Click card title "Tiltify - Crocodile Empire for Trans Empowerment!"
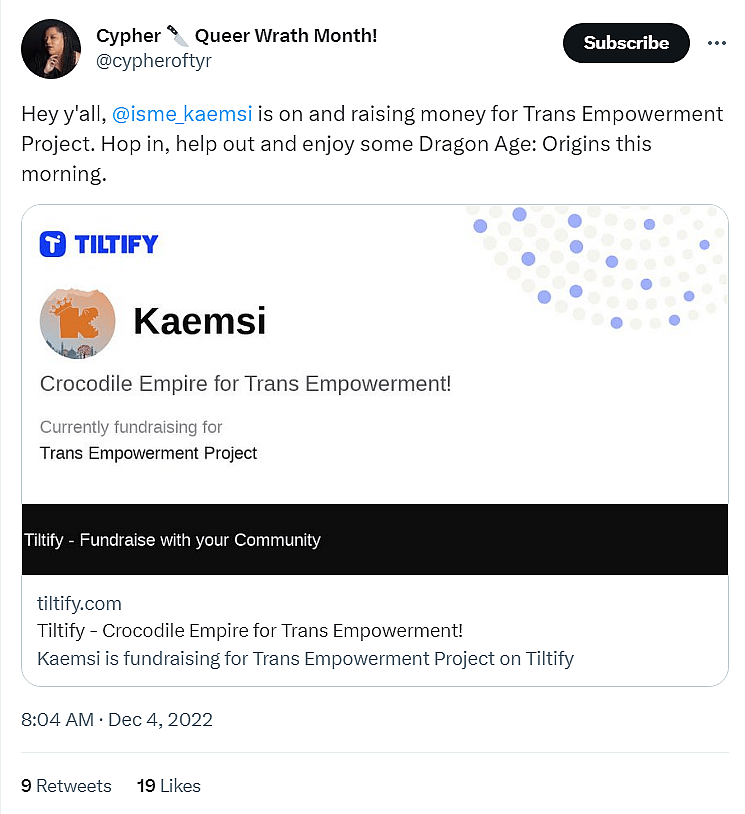 (250, 631)
